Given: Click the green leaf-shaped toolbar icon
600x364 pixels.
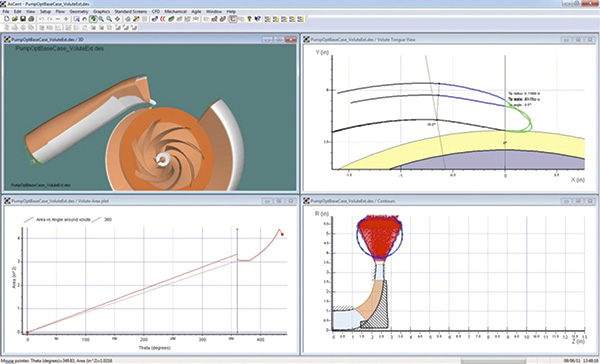Looking at the screenshot, I should (x=171, y=19).
